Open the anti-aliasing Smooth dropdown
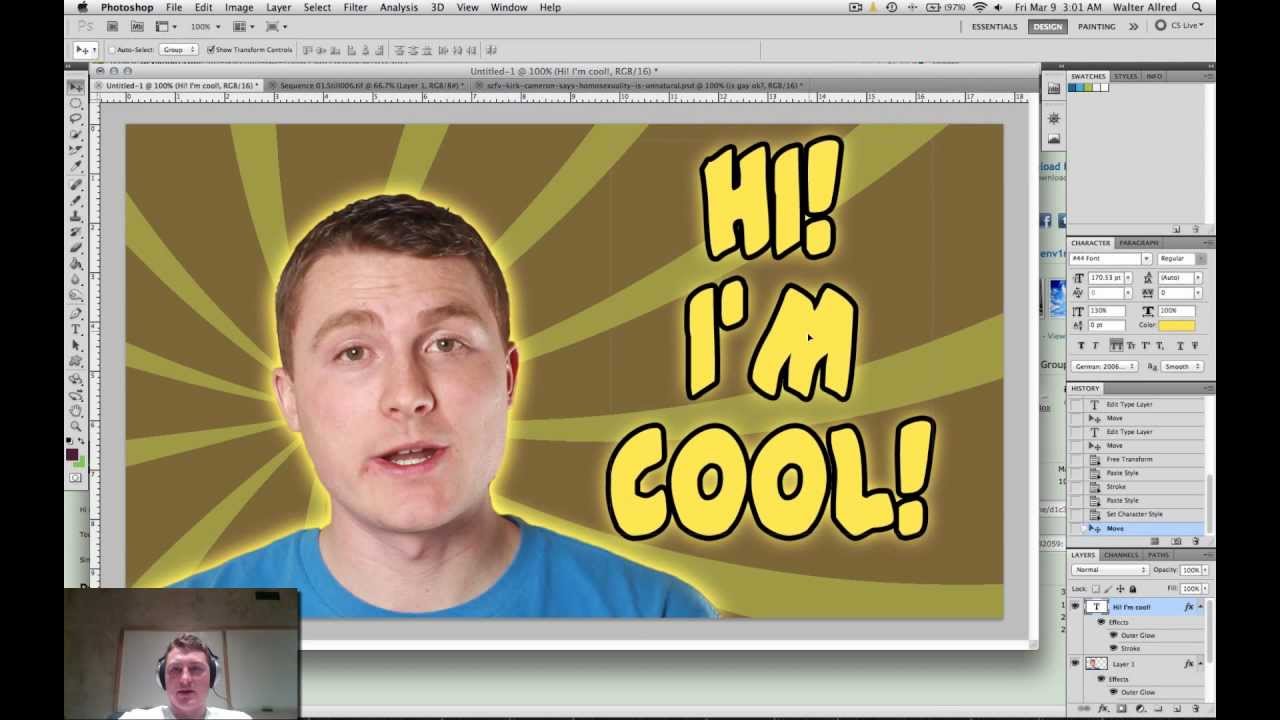The height and width of the screenshot is (720, 1280). (x=1183, y=367)
